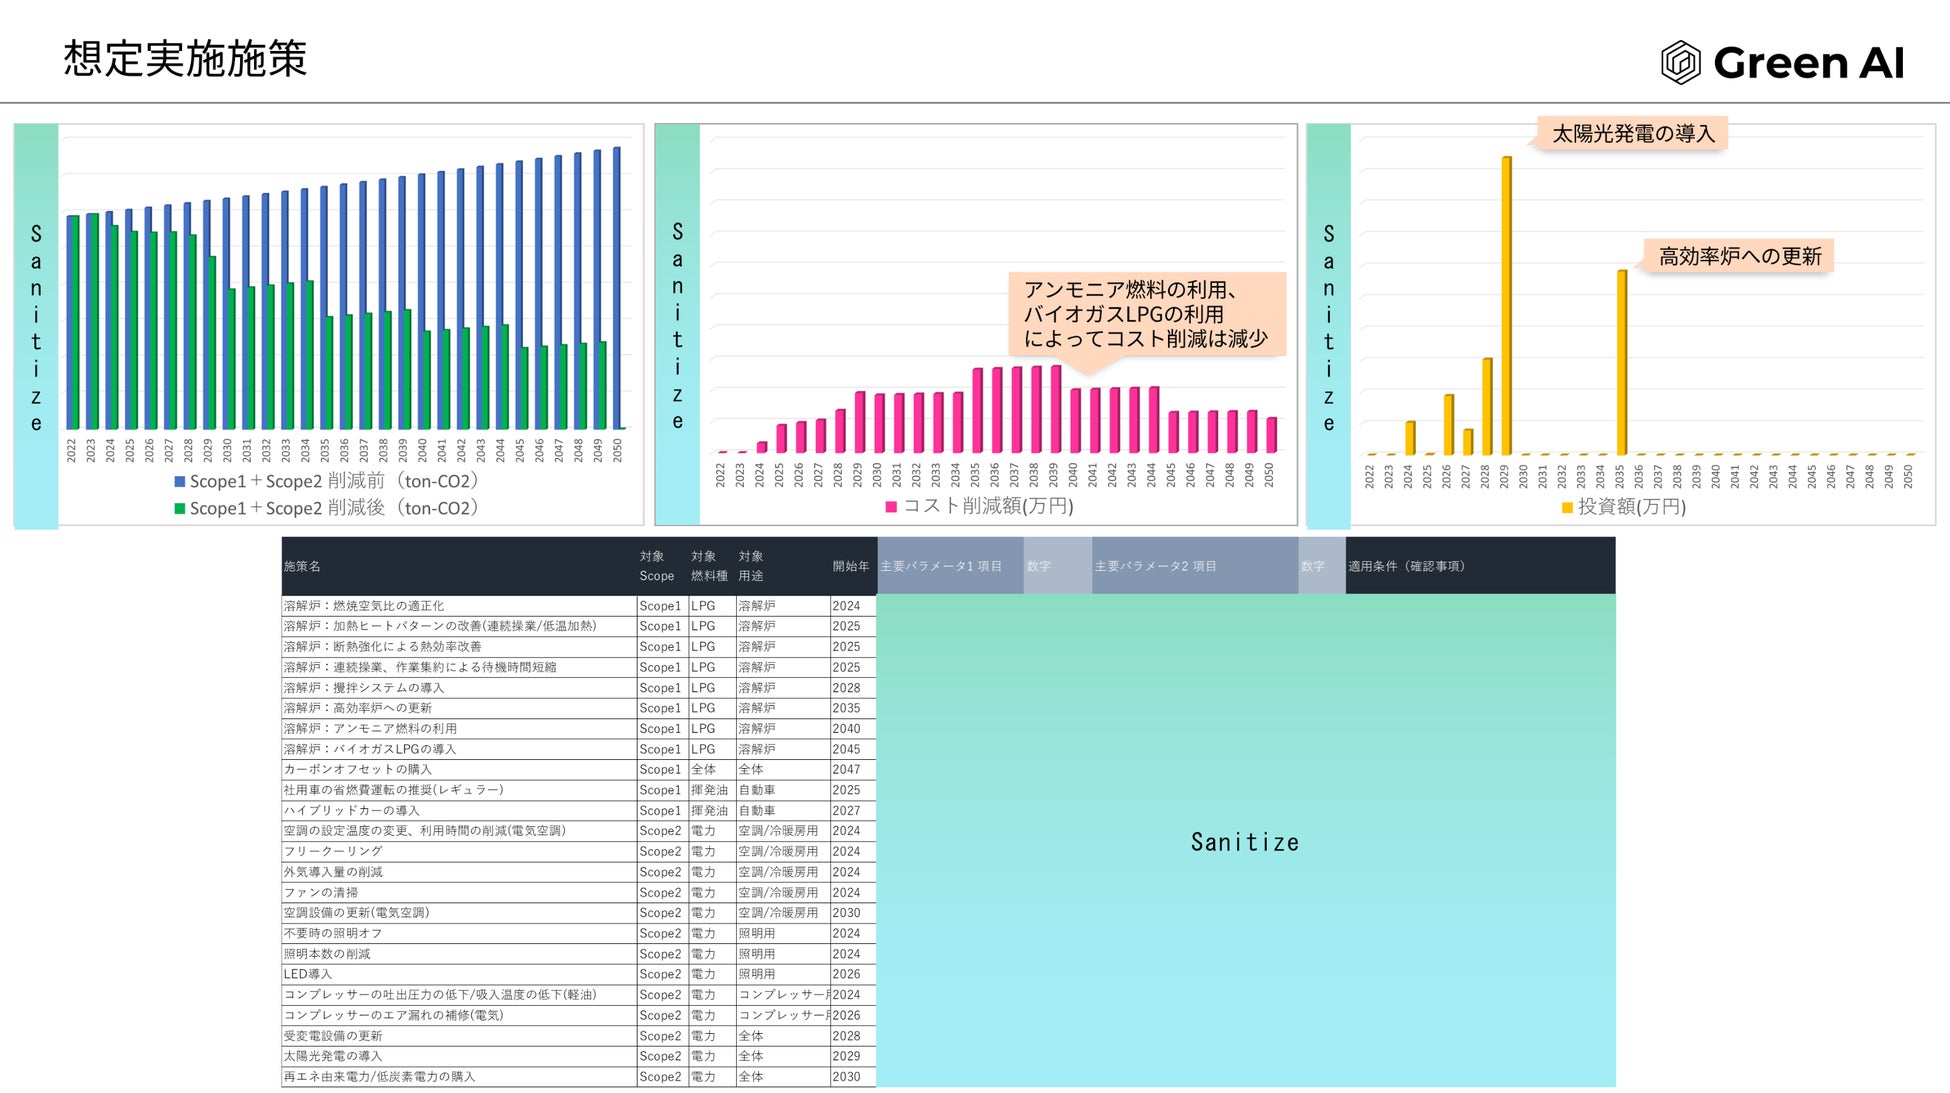The width and height of the screenshot is (1950, 1093).
Task: Select the 施策名 column header
Action: 302,567
